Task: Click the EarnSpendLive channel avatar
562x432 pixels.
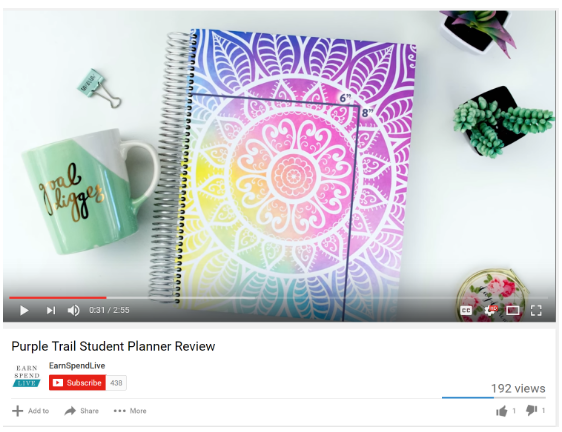Action: click(27, 376)
